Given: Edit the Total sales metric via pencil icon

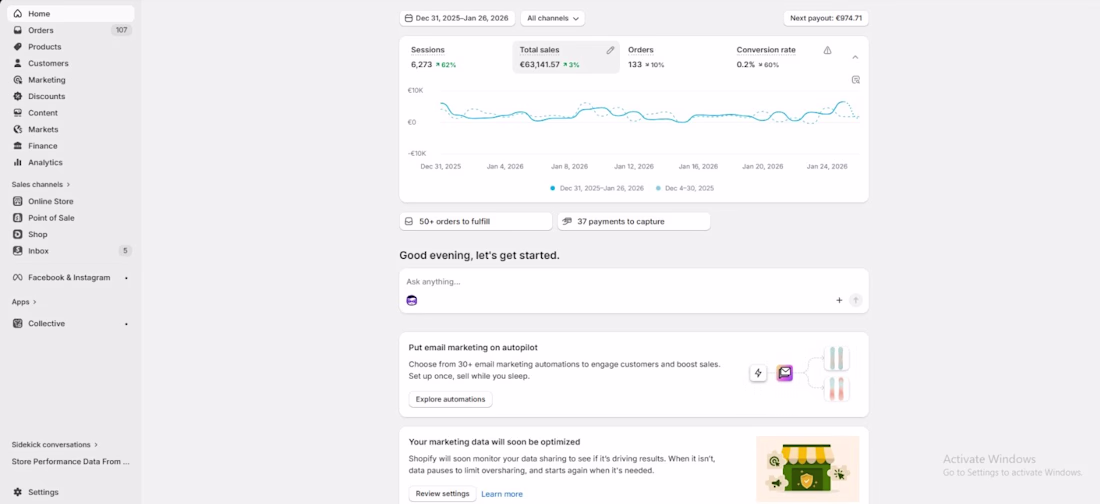Looking at the screenshot, I should coord(610,50).
